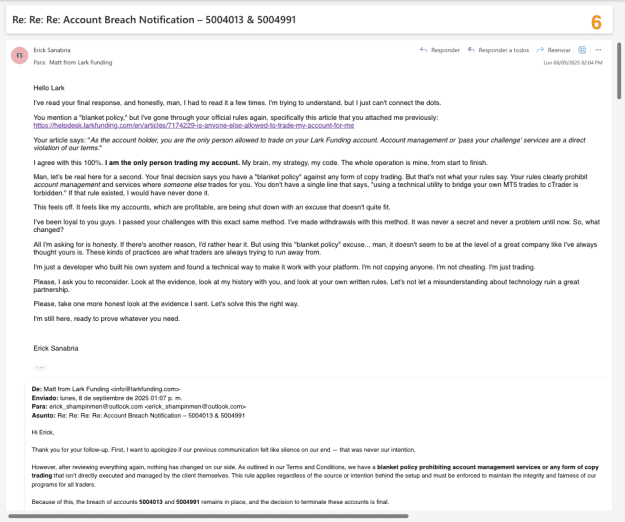Image resolution: width=625 pixels, height=522 pixels.
Task: Click the horizontal scrollbar at bottom
Action: point(208,516)
